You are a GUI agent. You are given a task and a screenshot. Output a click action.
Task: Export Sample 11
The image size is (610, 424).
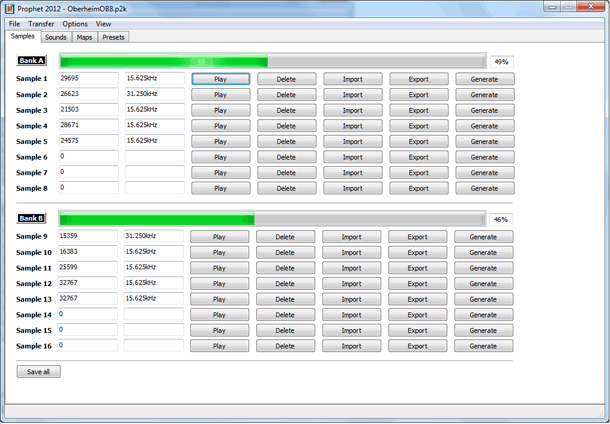(418, 268)
